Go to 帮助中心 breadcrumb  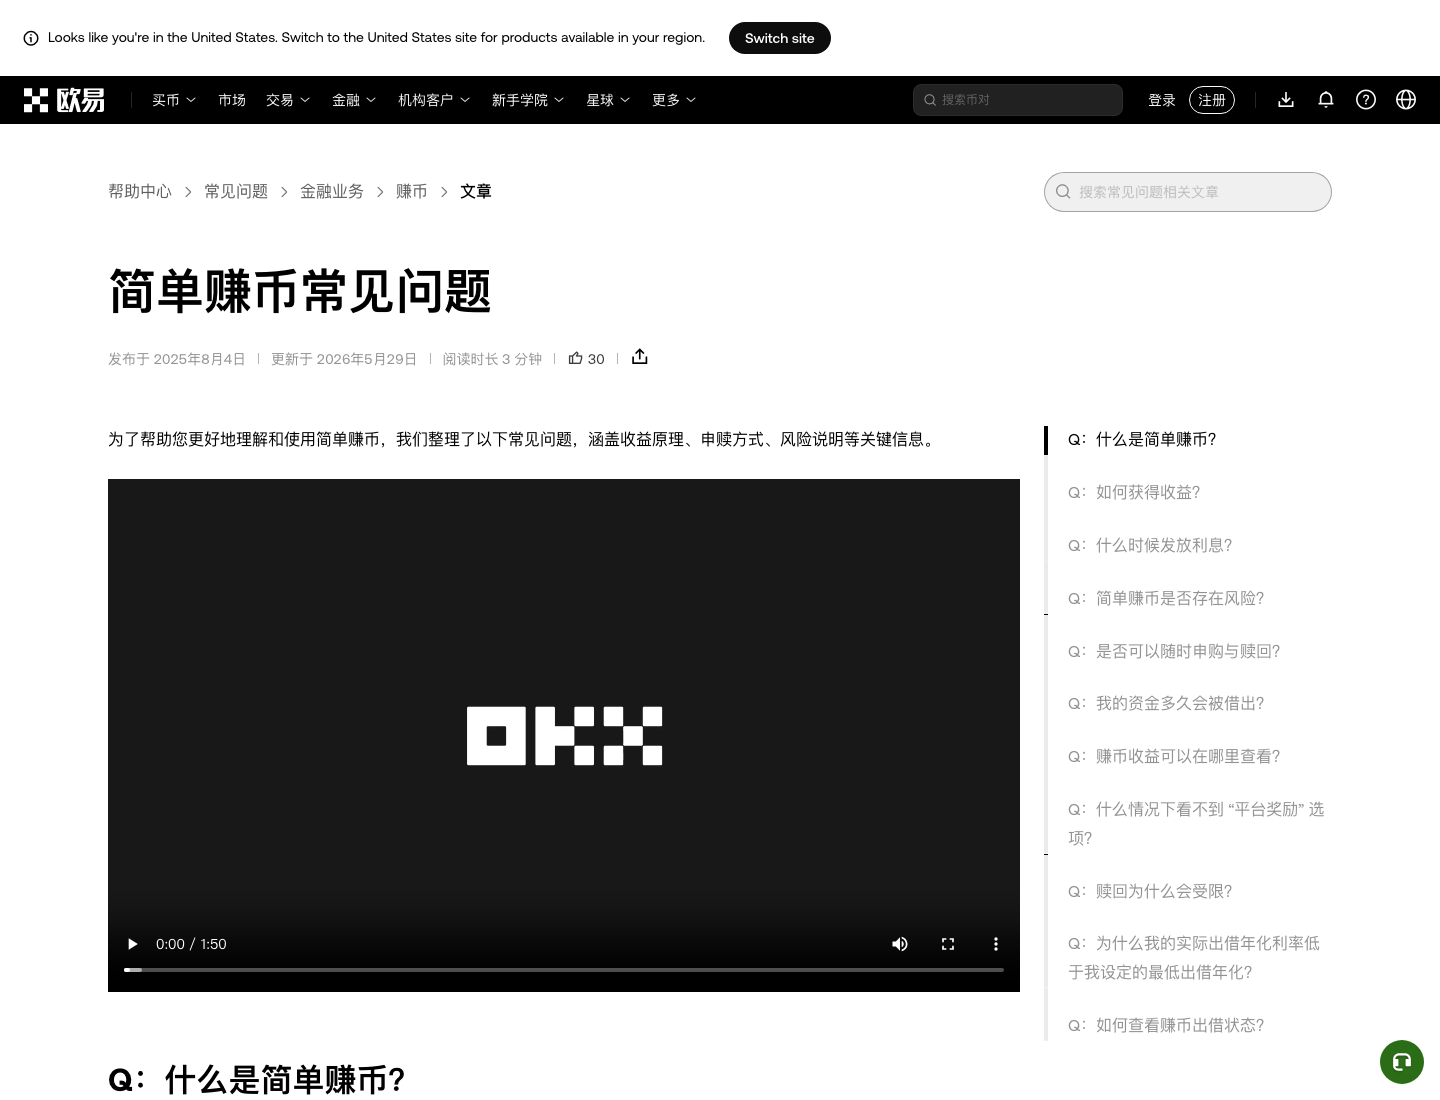click(x=140, y=191)
